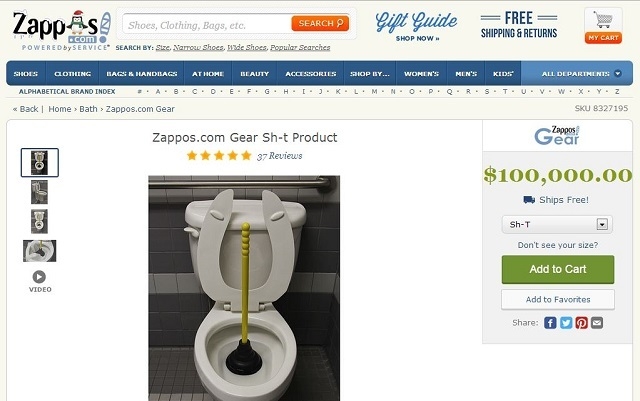Click Add to Favorites button

tap(558, 300)
